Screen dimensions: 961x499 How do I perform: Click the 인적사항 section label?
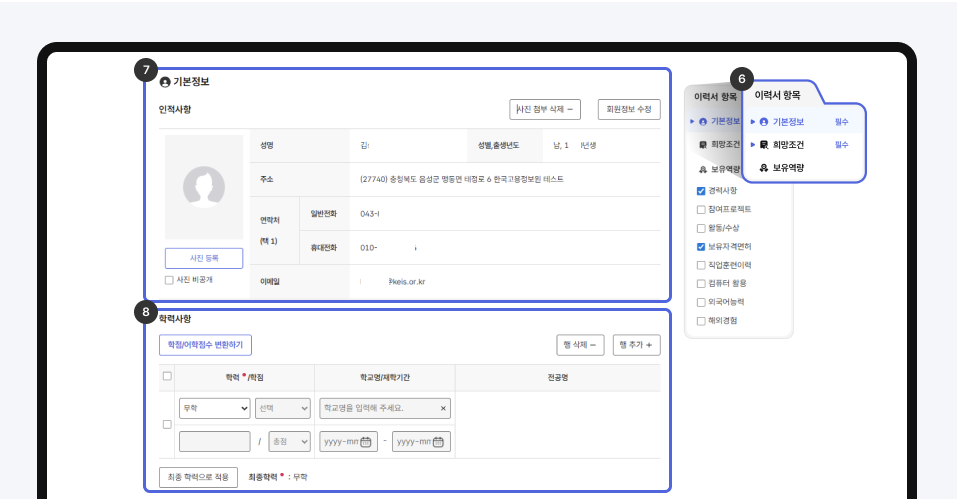pyautogui.click(x=175, y=109)
